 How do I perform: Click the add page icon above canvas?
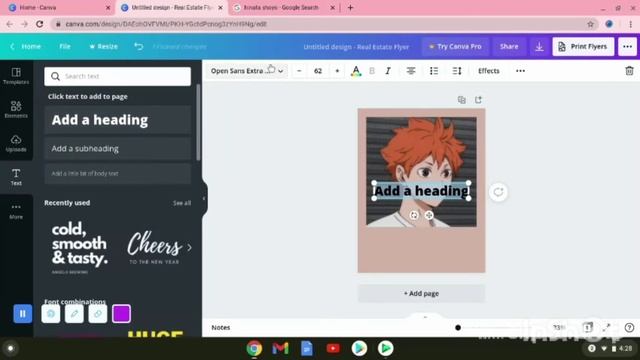click(478, 100)
